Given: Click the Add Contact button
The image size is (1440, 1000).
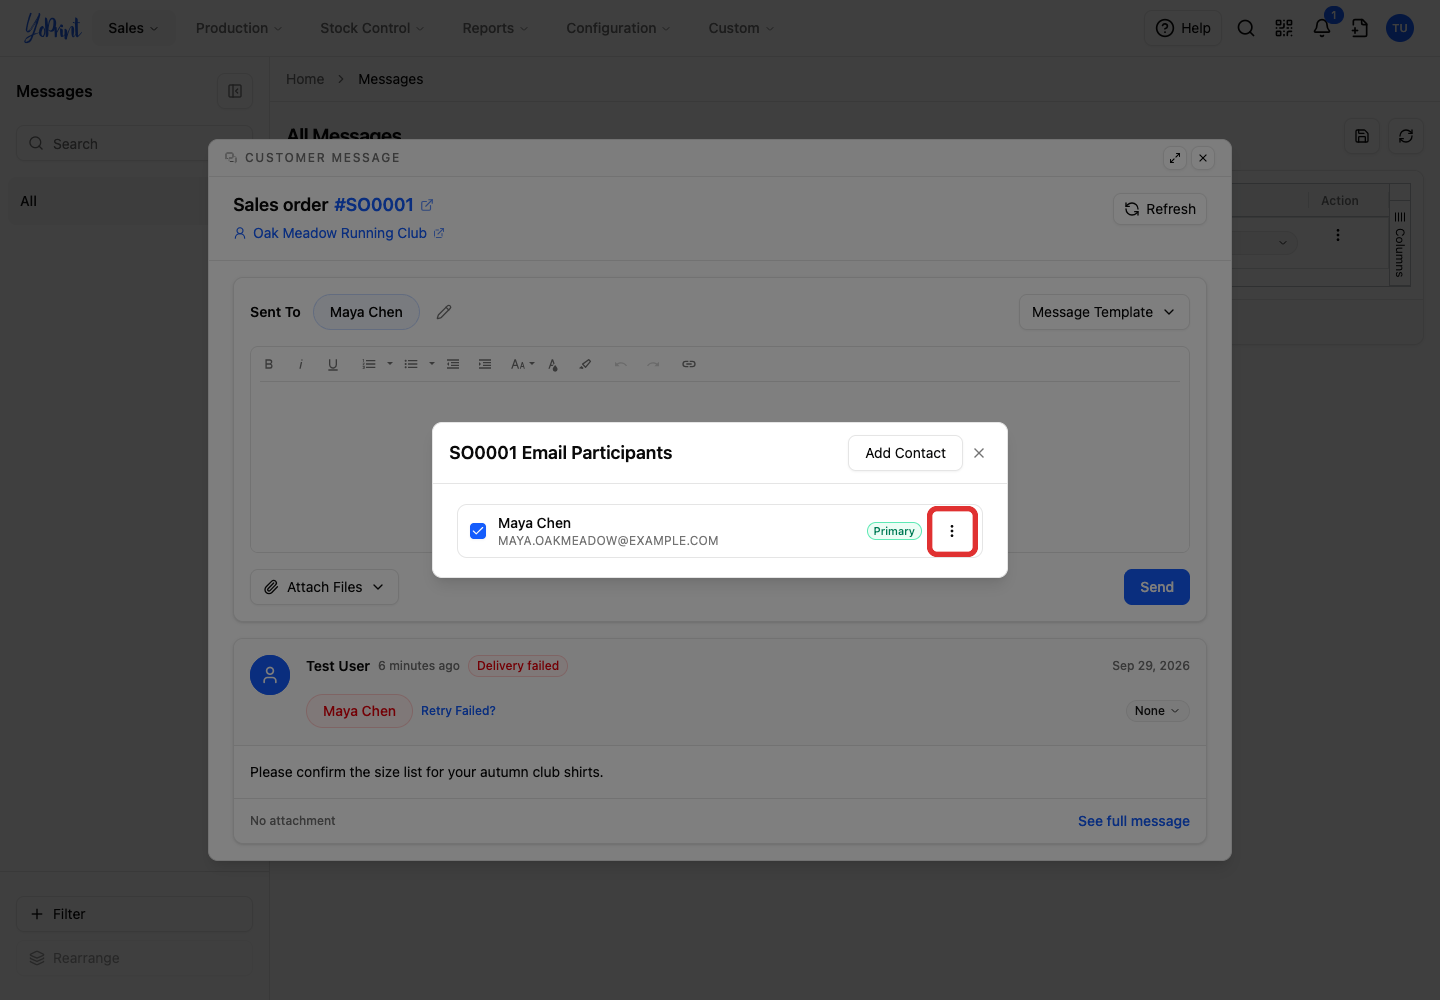Looking at the screenshot, I should click(905, 453).
